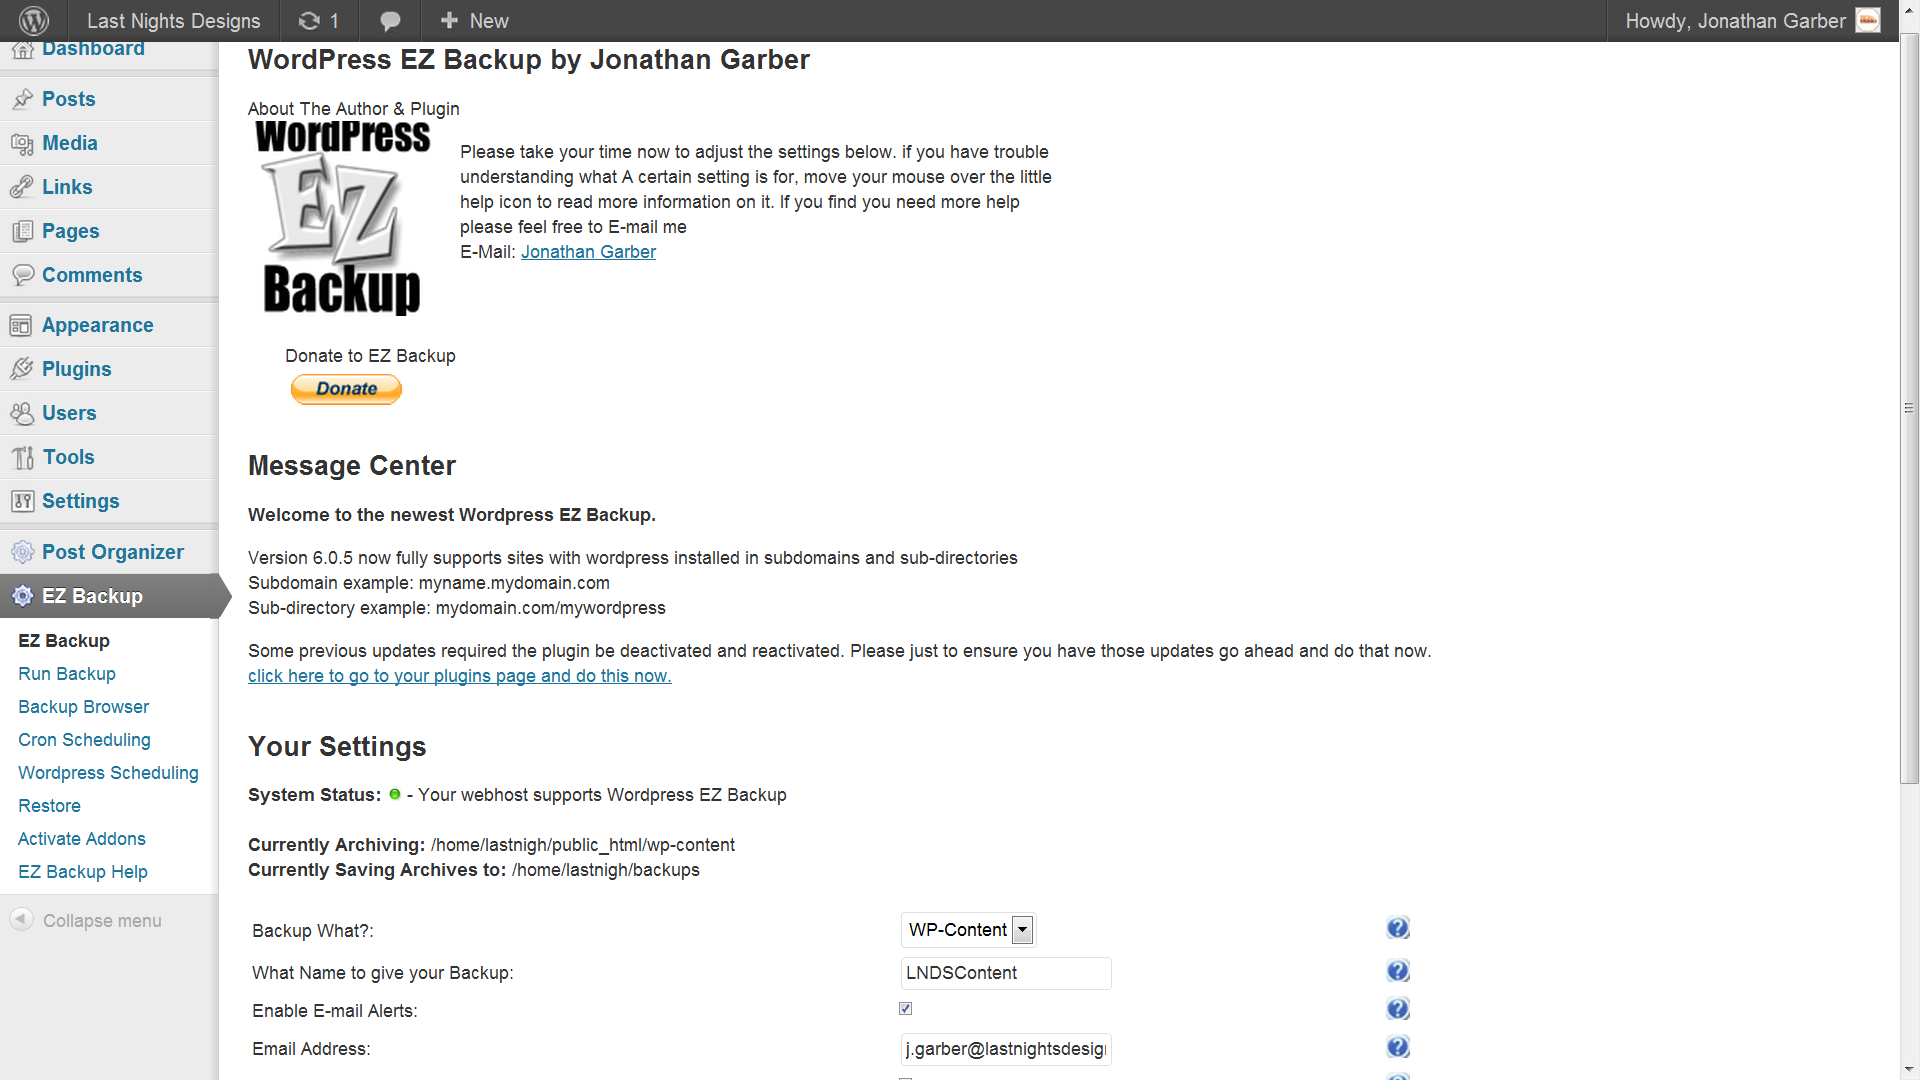This screenshot has height=1080, width=1920.
Task: Click help icon for Enable E-mail Alerts
Action: click(x=1398, y=1009)
